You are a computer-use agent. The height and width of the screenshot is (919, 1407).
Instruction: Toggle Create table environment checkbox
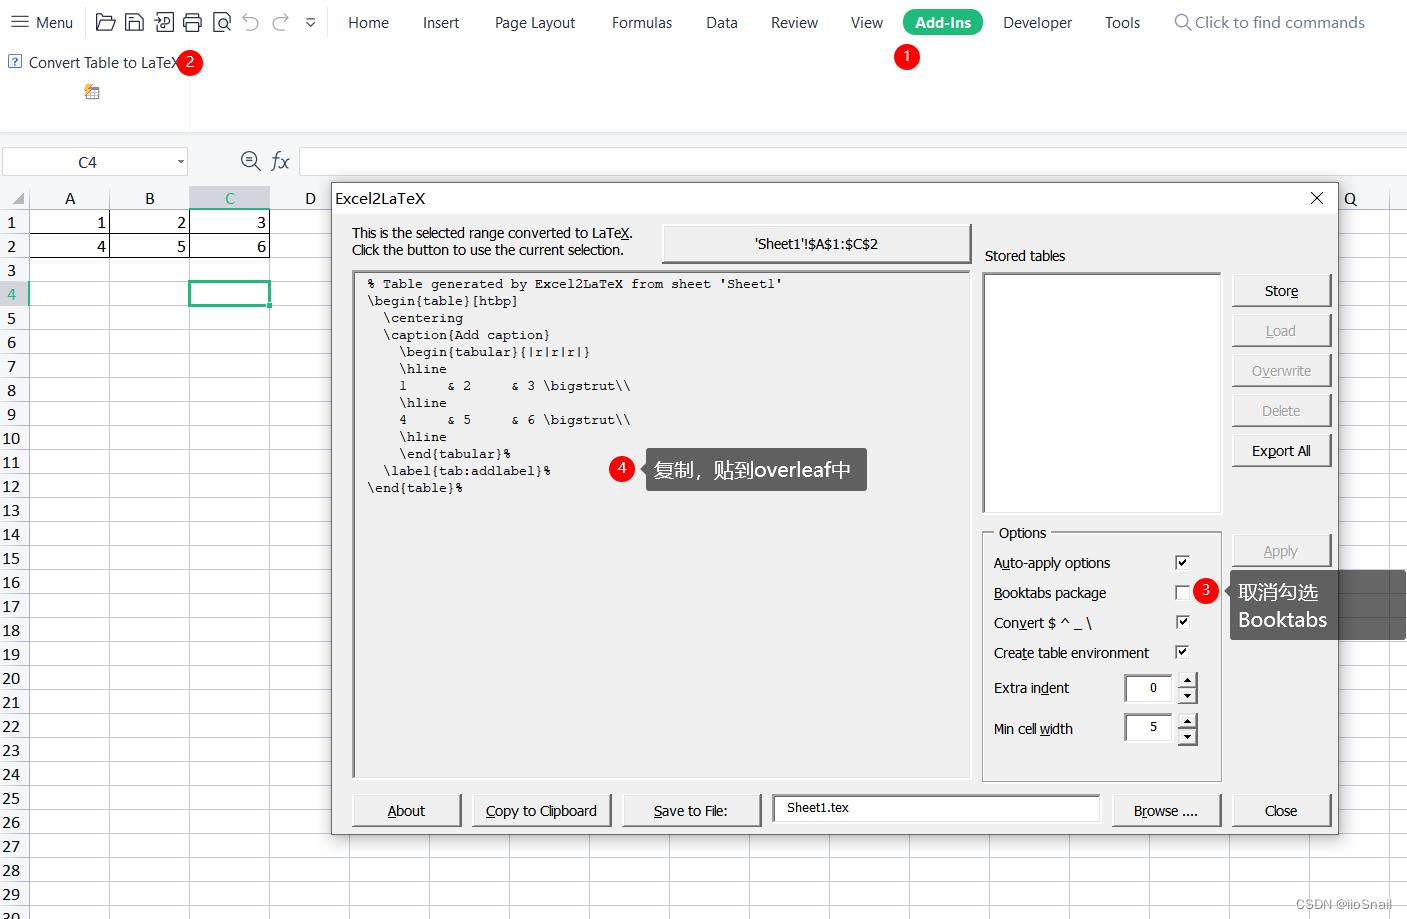[1182, 652]
